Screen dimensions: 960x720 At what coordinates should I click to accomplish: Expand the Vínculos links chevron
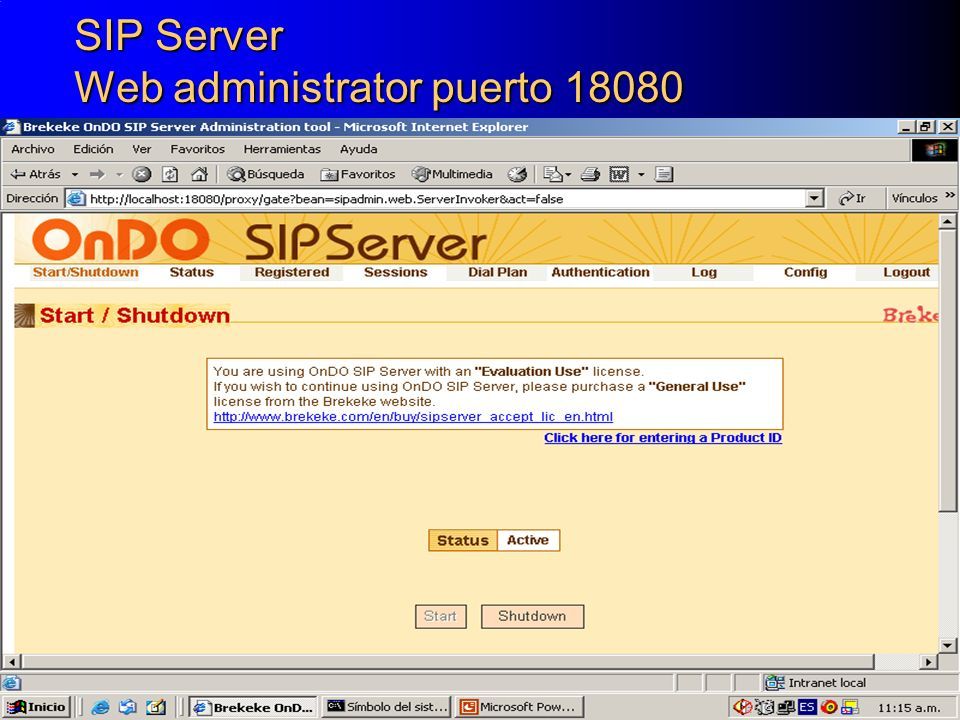(950, 195)
